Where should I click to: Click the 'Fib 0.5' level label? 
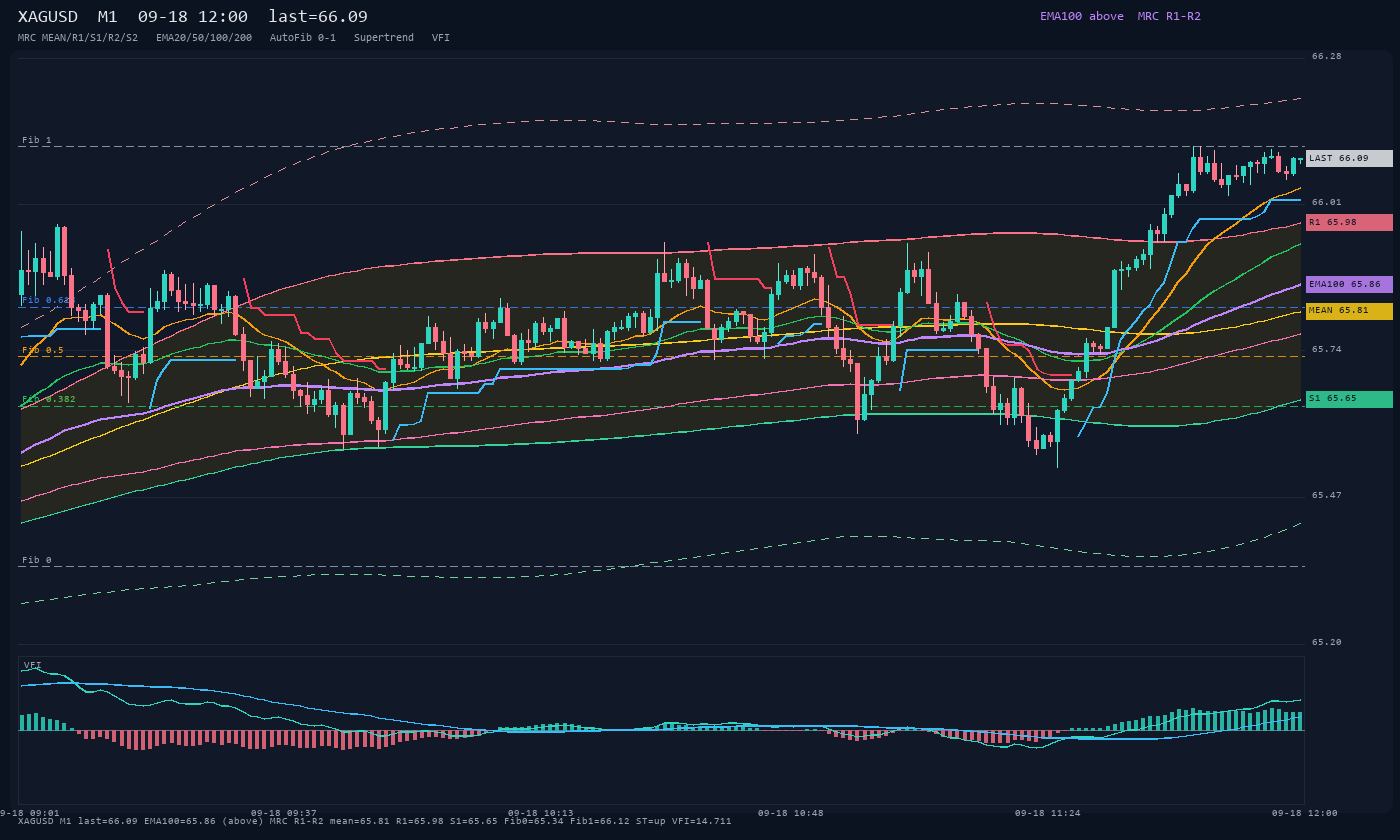[43, 350]
